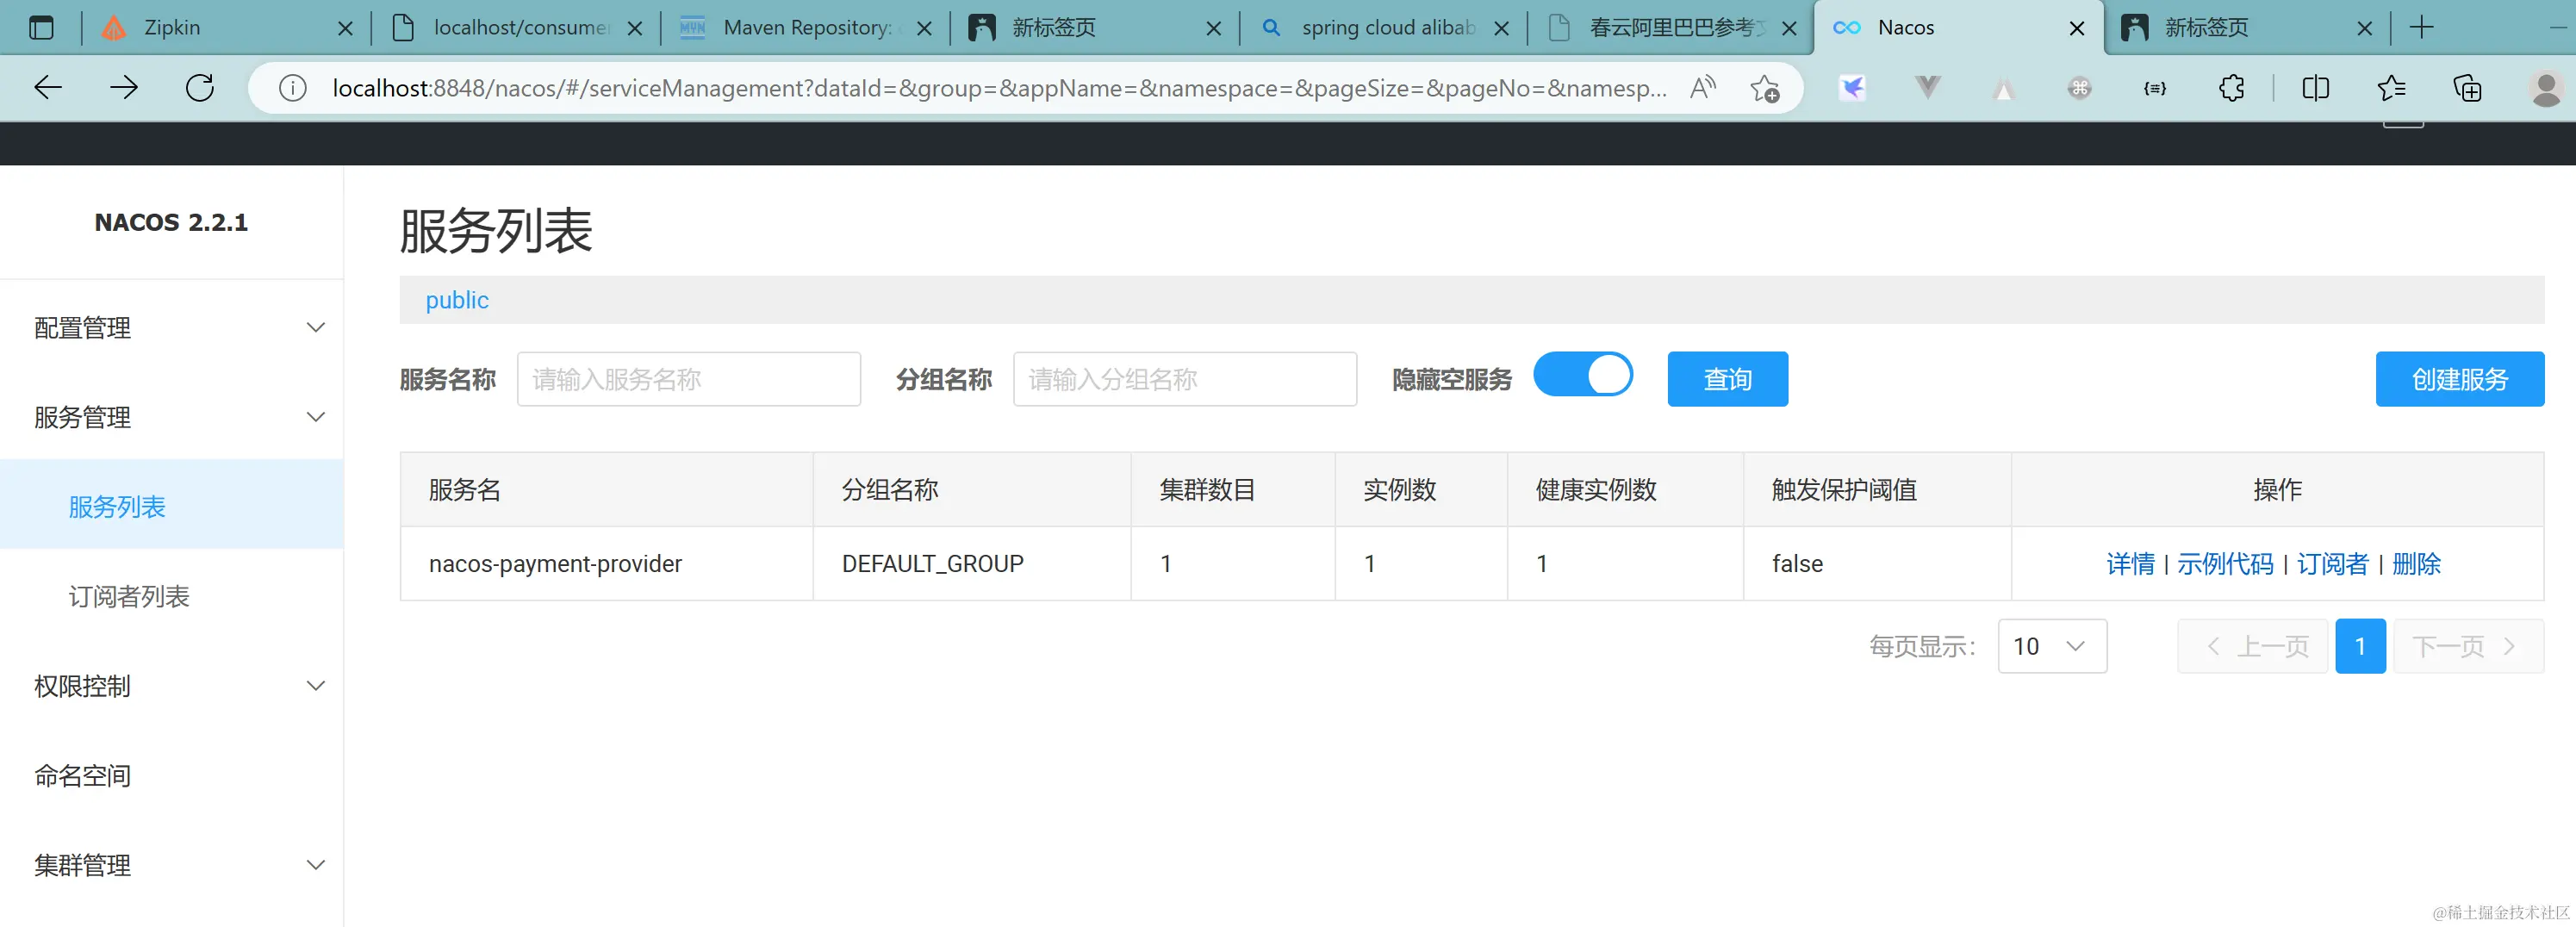
Task: Open 示例代码 for nacos-payment-provider
Action: [x=2225, y=564]
